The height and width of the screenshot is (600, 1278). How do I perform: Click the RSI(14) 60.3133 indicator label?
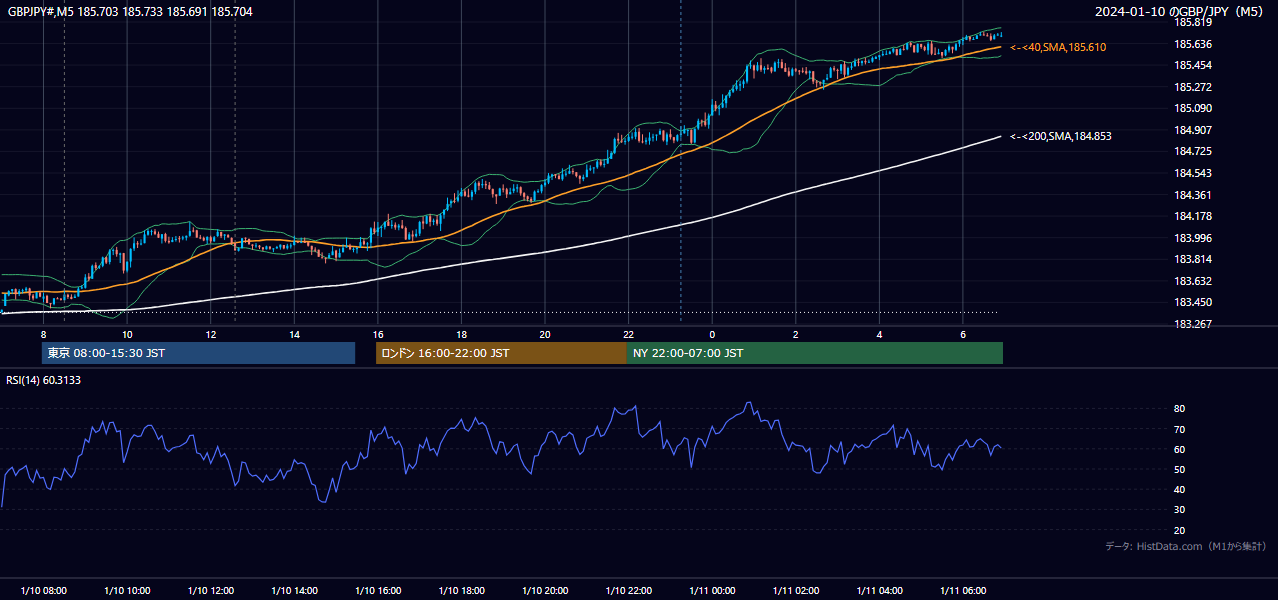44,380
